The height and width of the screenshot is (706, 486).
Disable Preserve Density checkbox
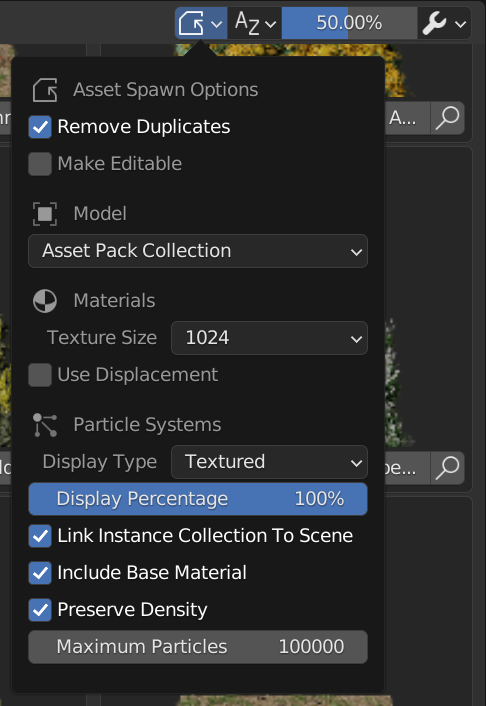(x=40, y=610)
